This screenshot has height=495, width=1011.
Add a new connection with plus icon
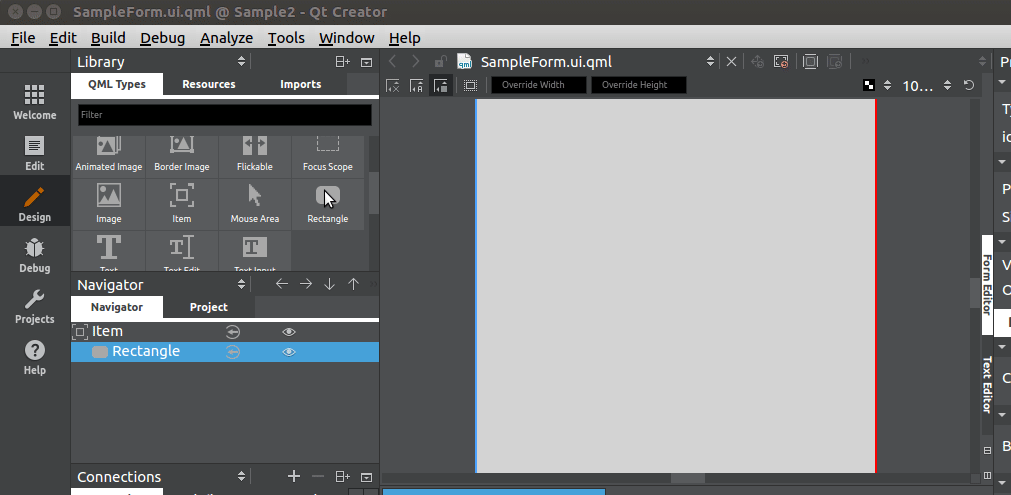294,476
